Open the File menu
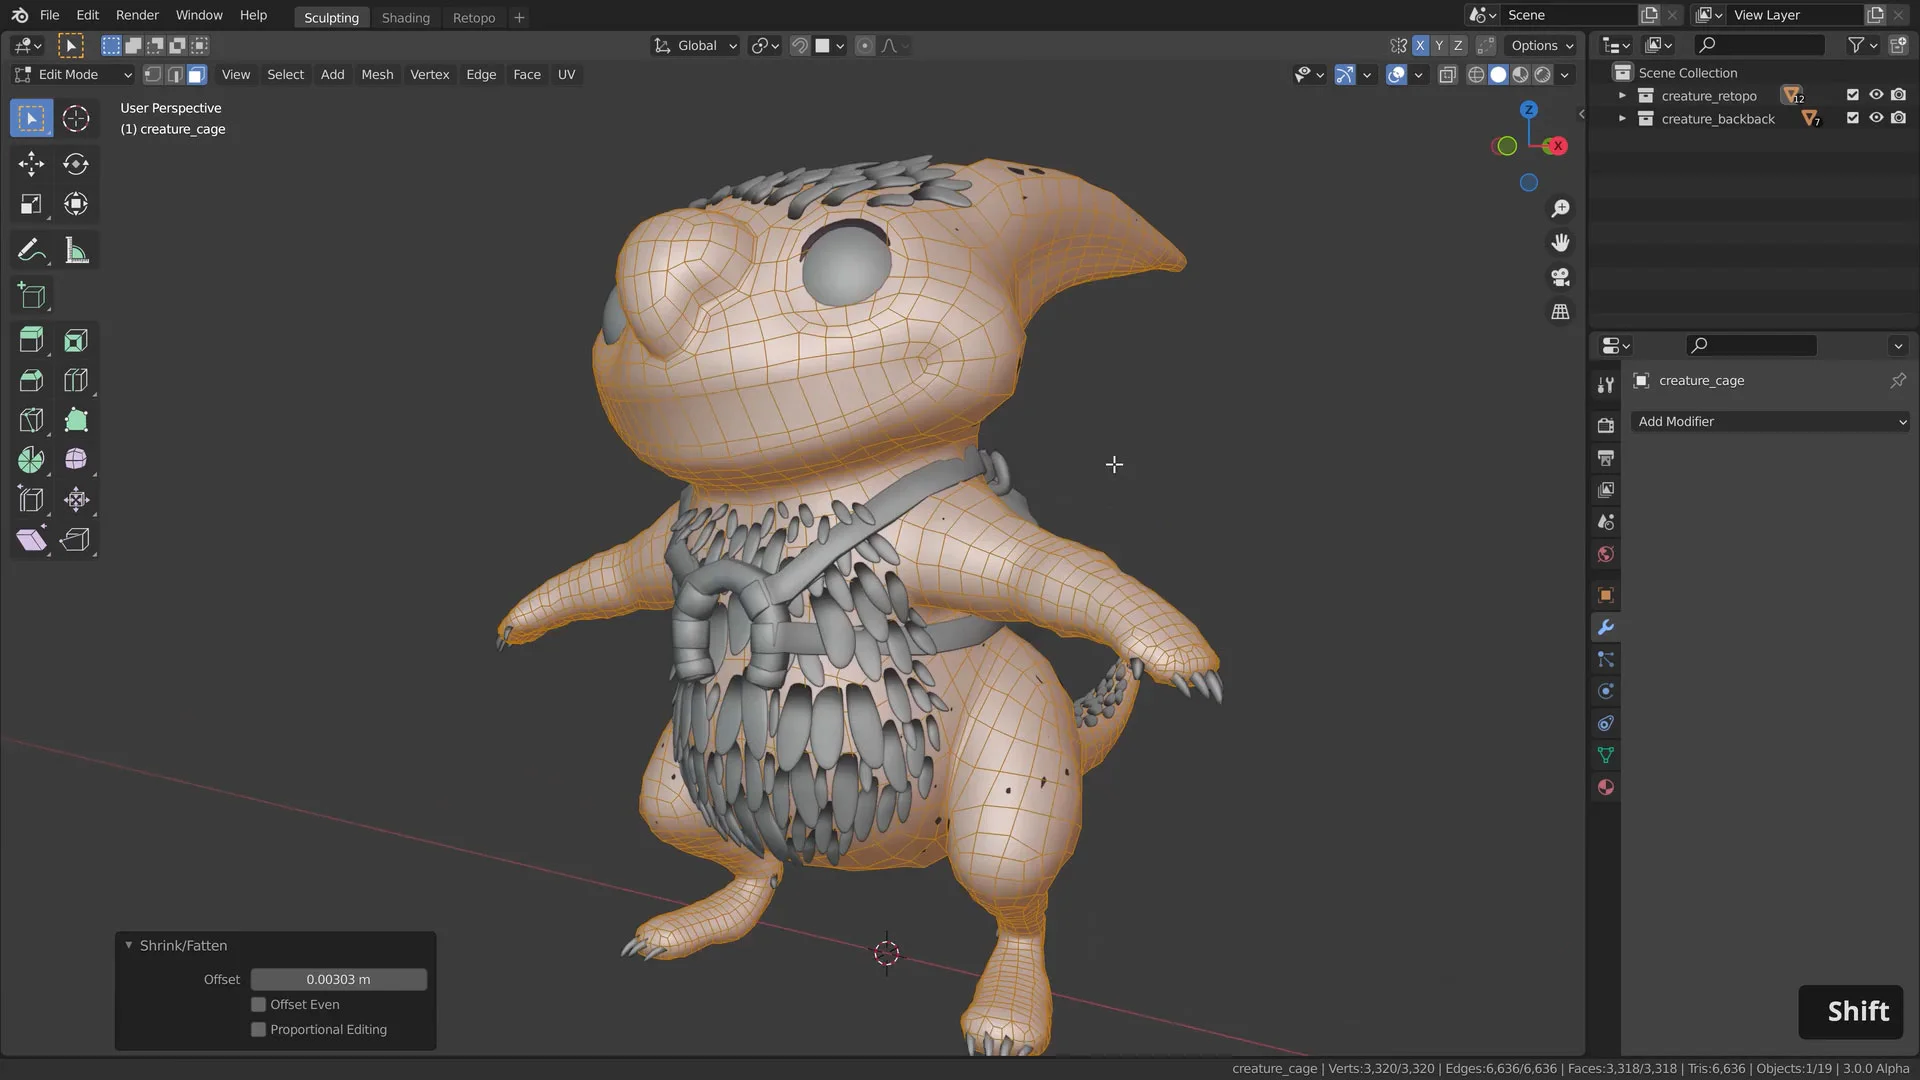 (49, 15)
